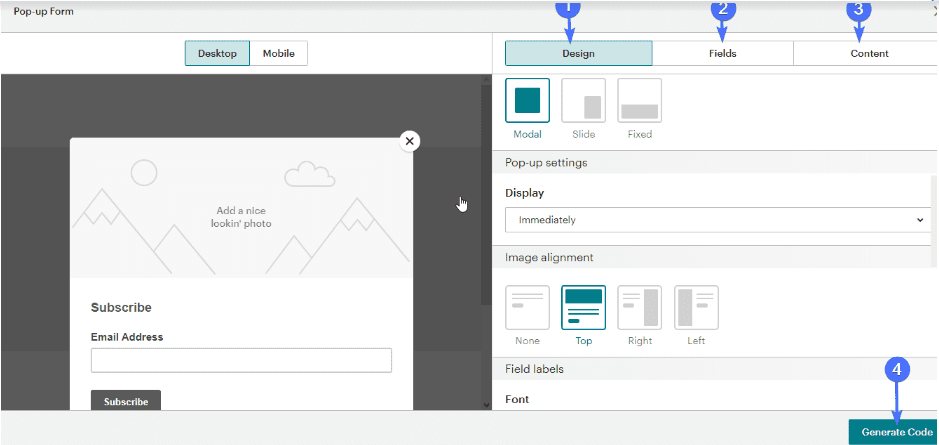Viewport: 939px width, 445px height.
Task: Set image alignment to Top
Action: [583, 308]
